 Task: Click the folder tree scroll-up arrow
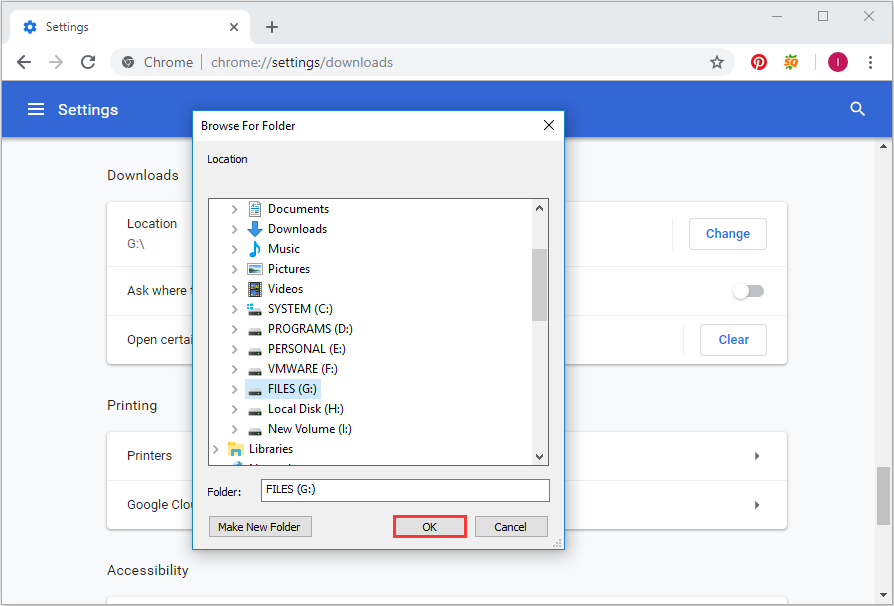pos(539,208)
